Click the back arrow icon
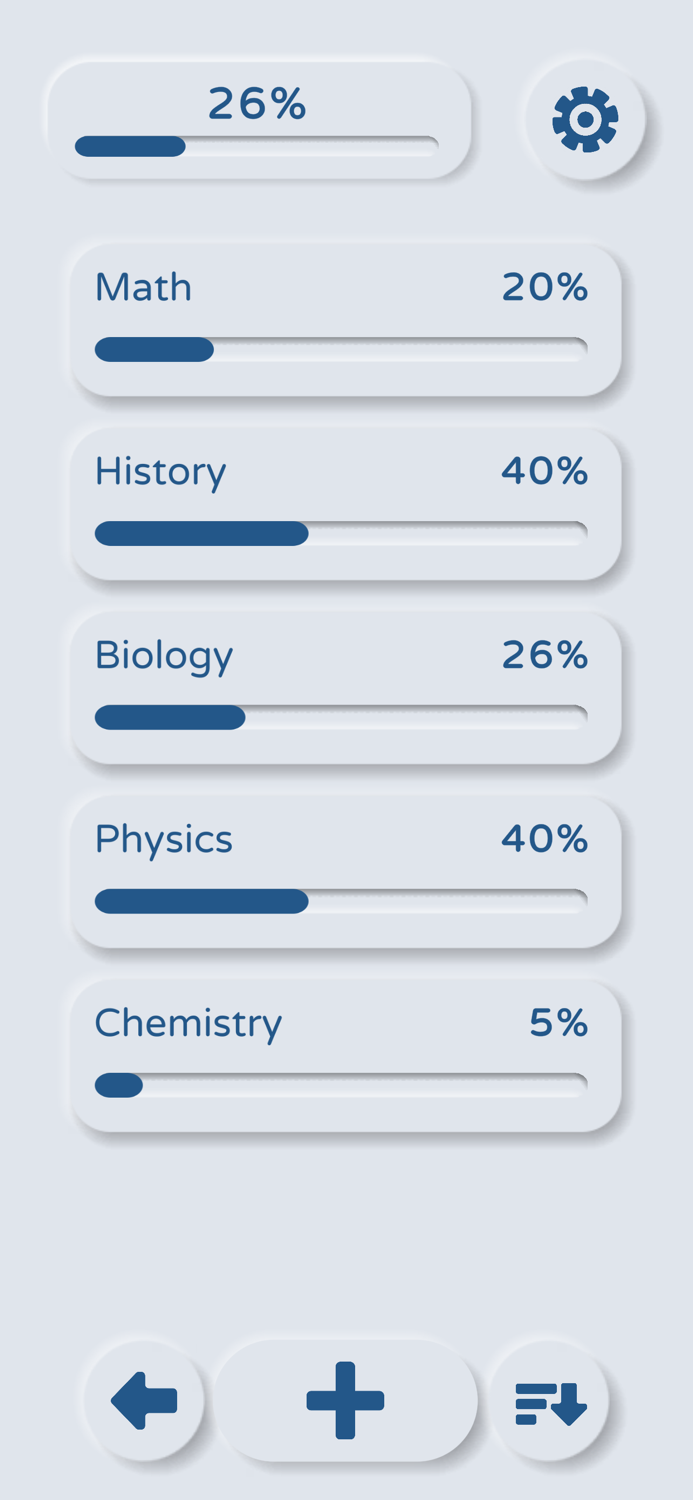This screenshot has width=693, height=1500. [142, 1399]
